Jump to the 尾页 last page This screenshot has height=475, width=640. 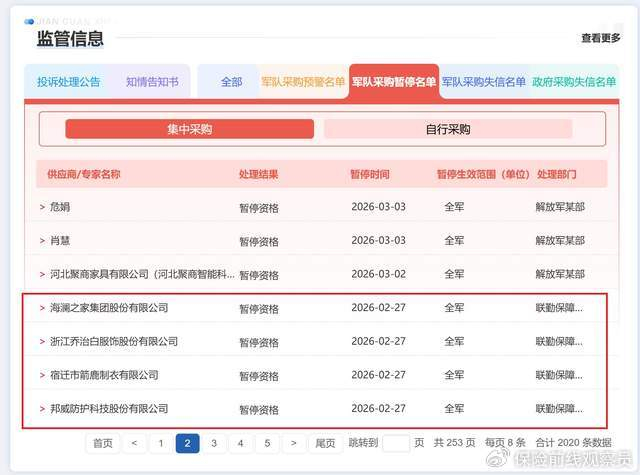325,443
